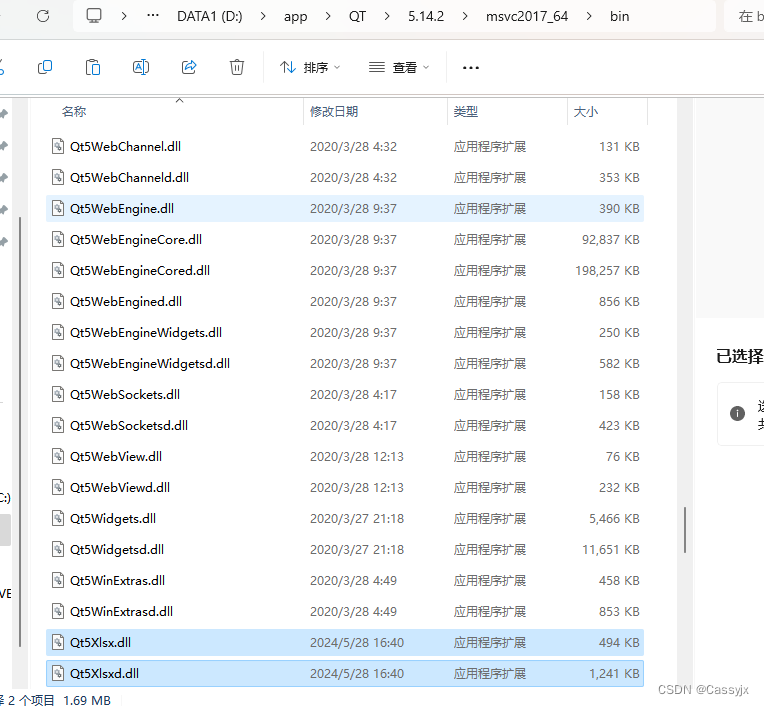Viewport: 764px width, 706px height.
Task: Select file Qt5WebView.dll
Action: point(345,457)
